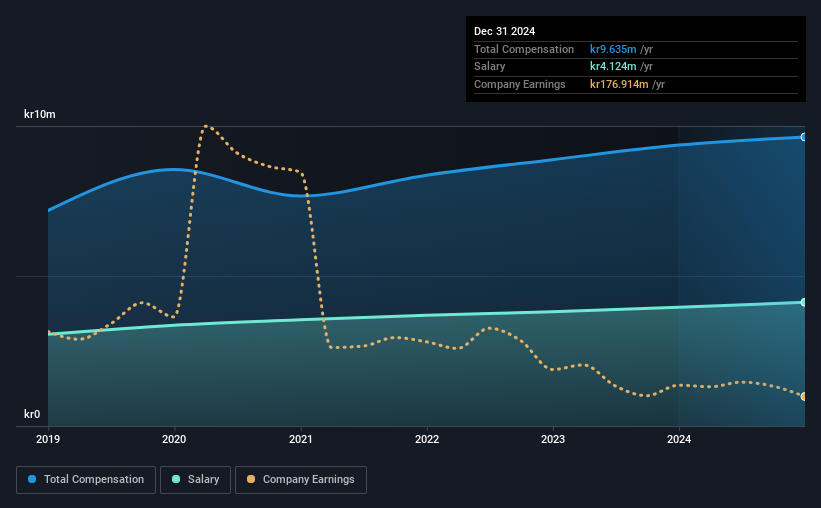Click the kr0 y-axis label

click(x=32, y=414)
